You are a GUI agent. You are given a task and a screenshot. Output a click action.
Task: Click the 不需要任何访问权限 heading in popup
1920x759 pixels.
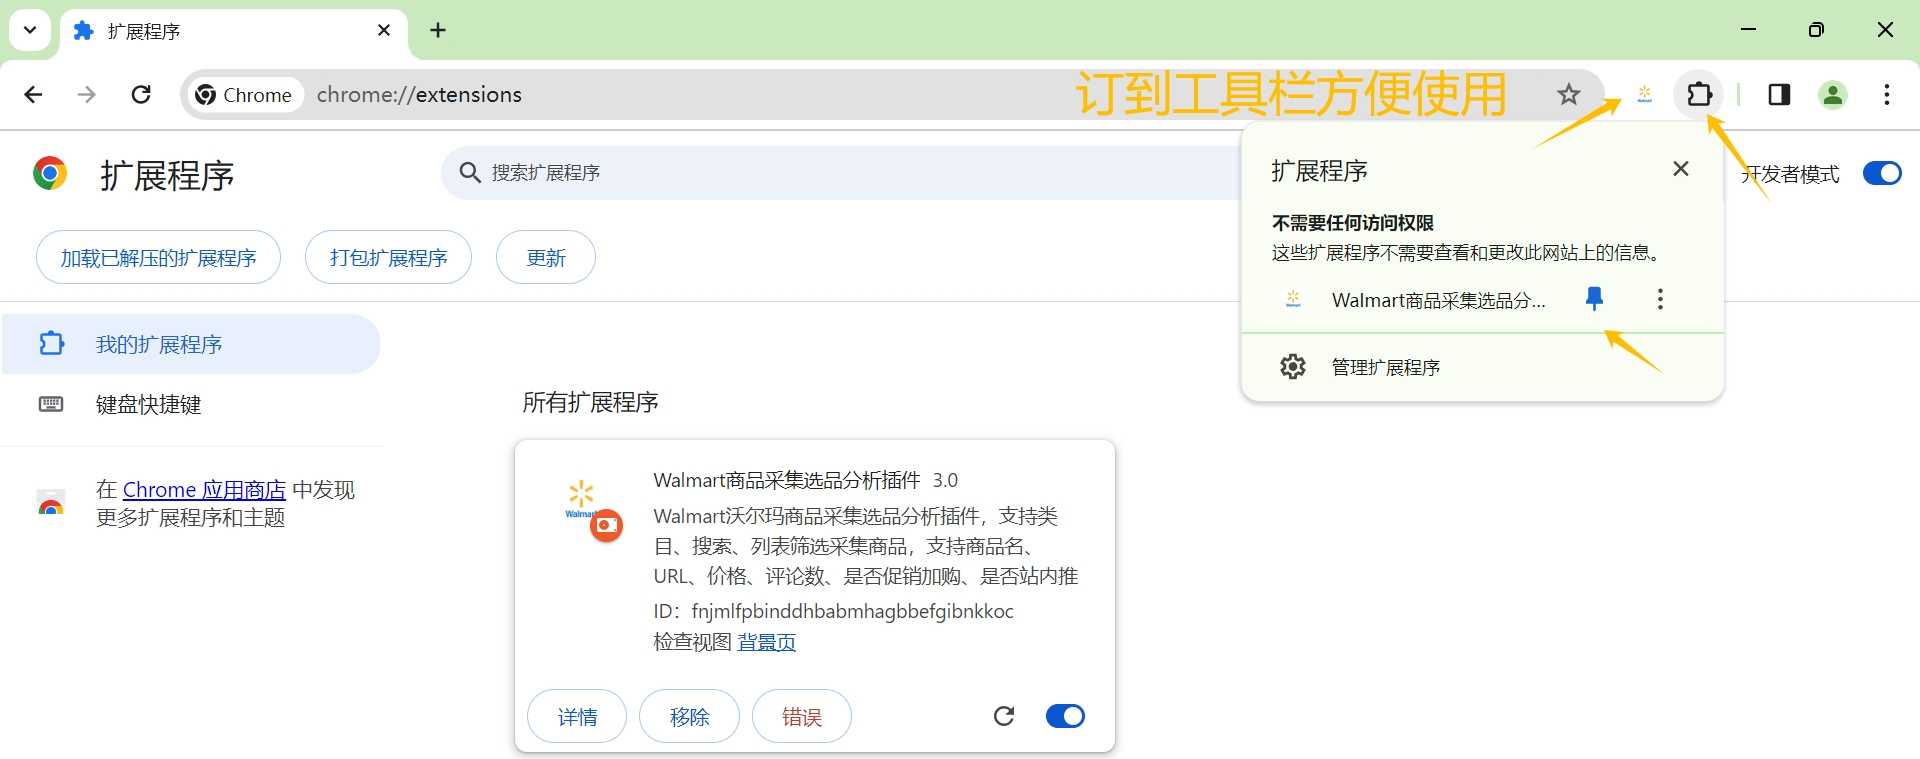click(1352, 223)
